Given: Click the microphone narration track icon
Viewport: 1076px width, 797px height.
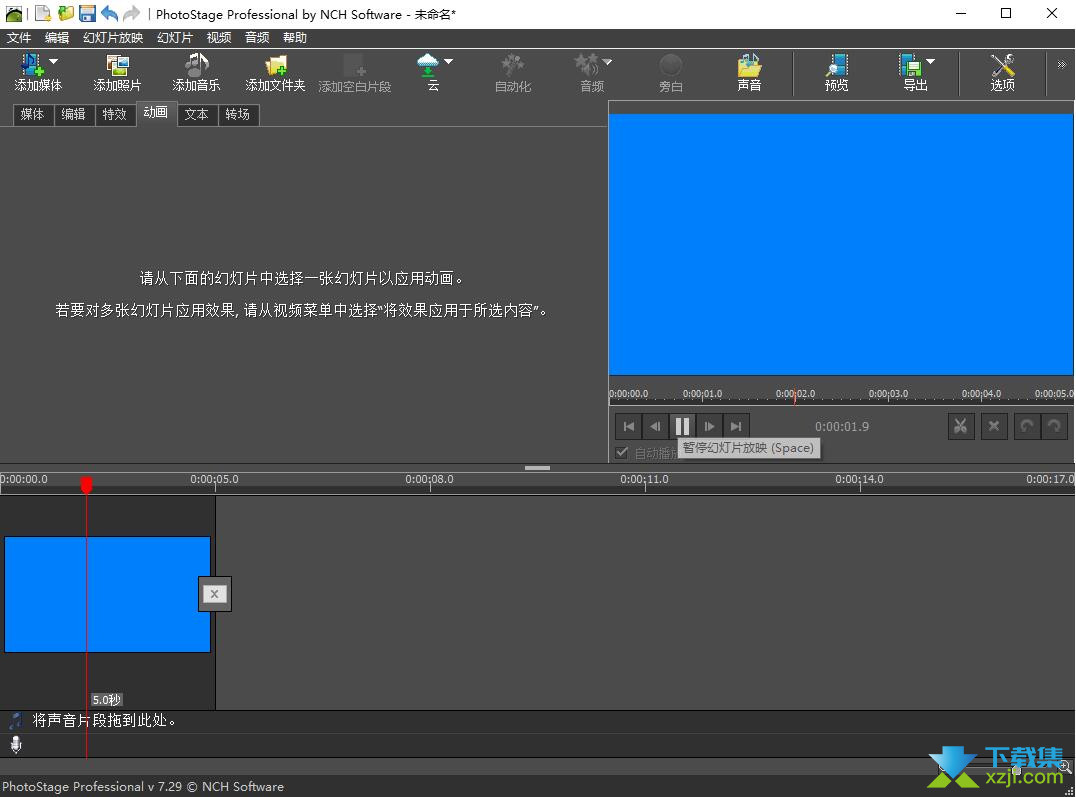Looking at the screenshot, I should tap(16, 745).
